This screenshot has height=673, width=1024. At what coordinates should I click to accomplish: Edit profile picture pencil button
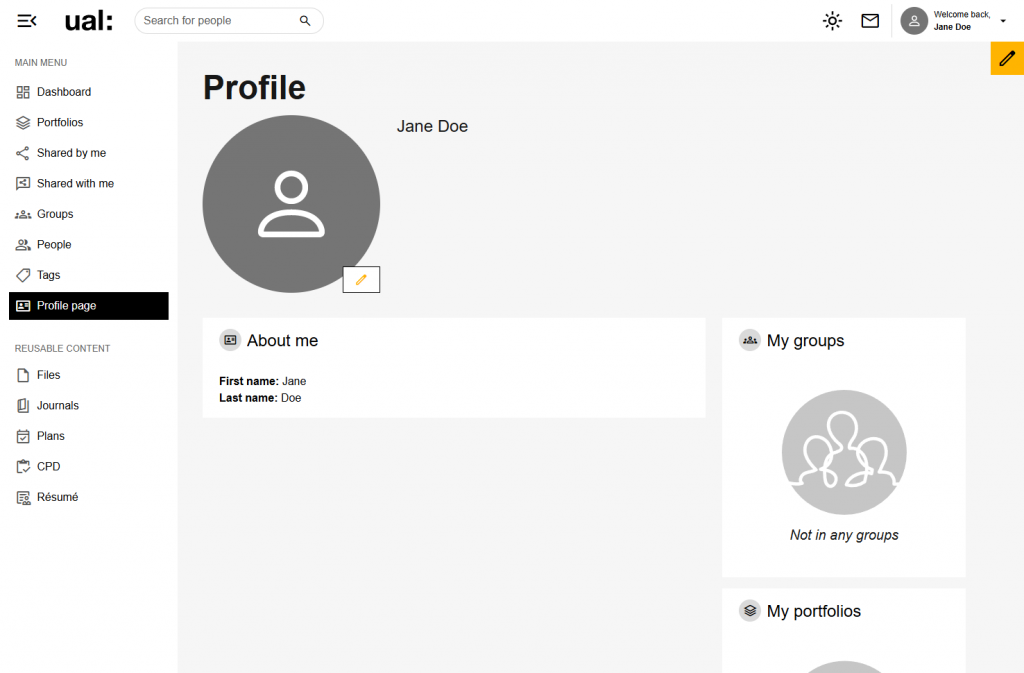click(x=361, y=279)
